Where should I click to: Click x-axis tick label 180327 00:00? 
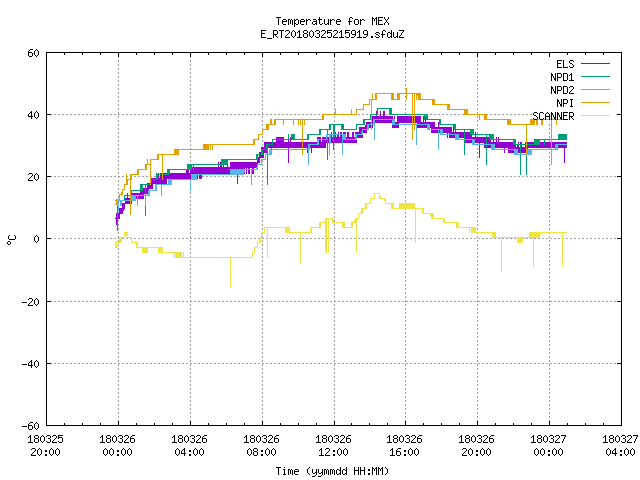pyautogui.click(x=548, y=446)
